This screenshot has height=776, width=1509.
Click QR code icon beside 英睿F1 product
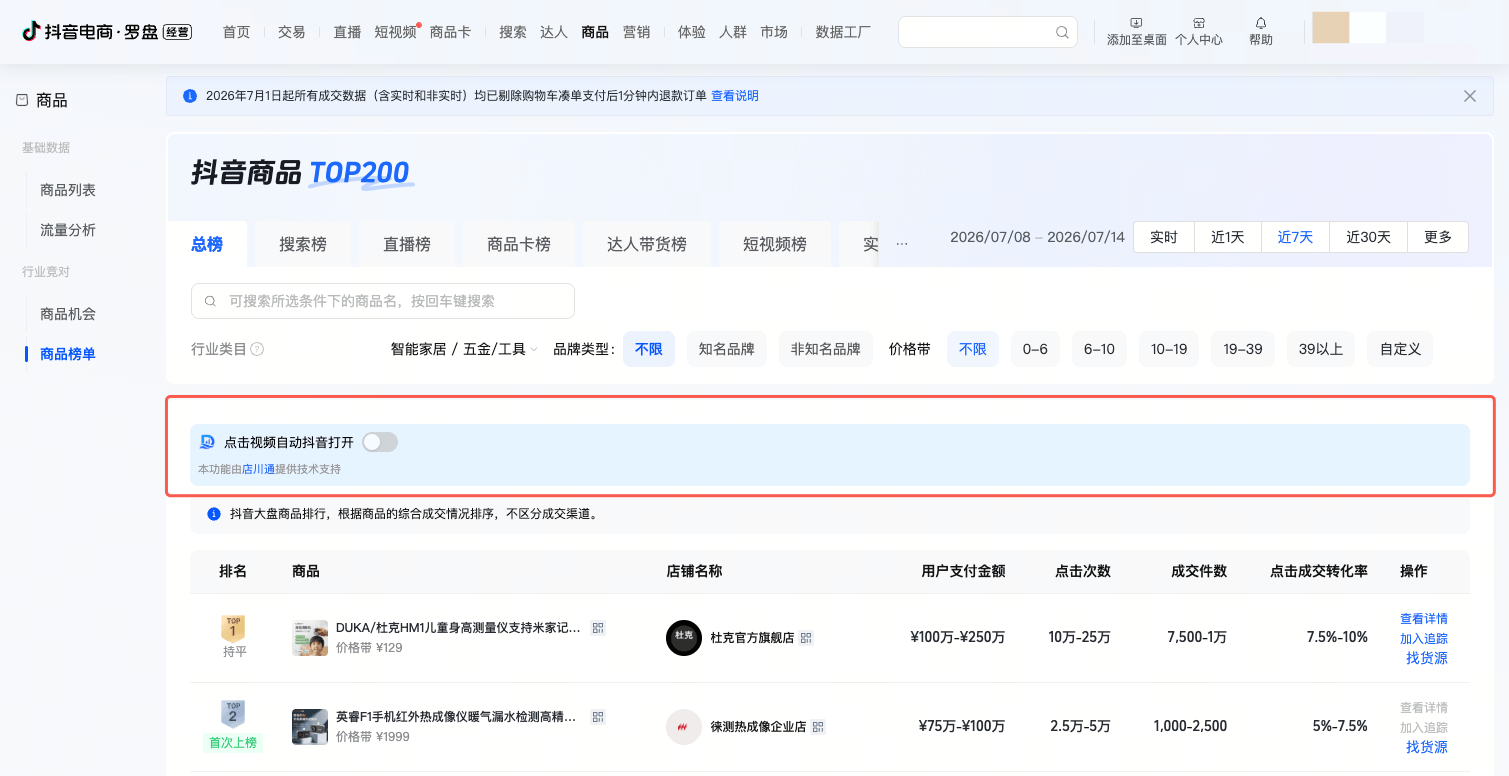click(598, 717)
